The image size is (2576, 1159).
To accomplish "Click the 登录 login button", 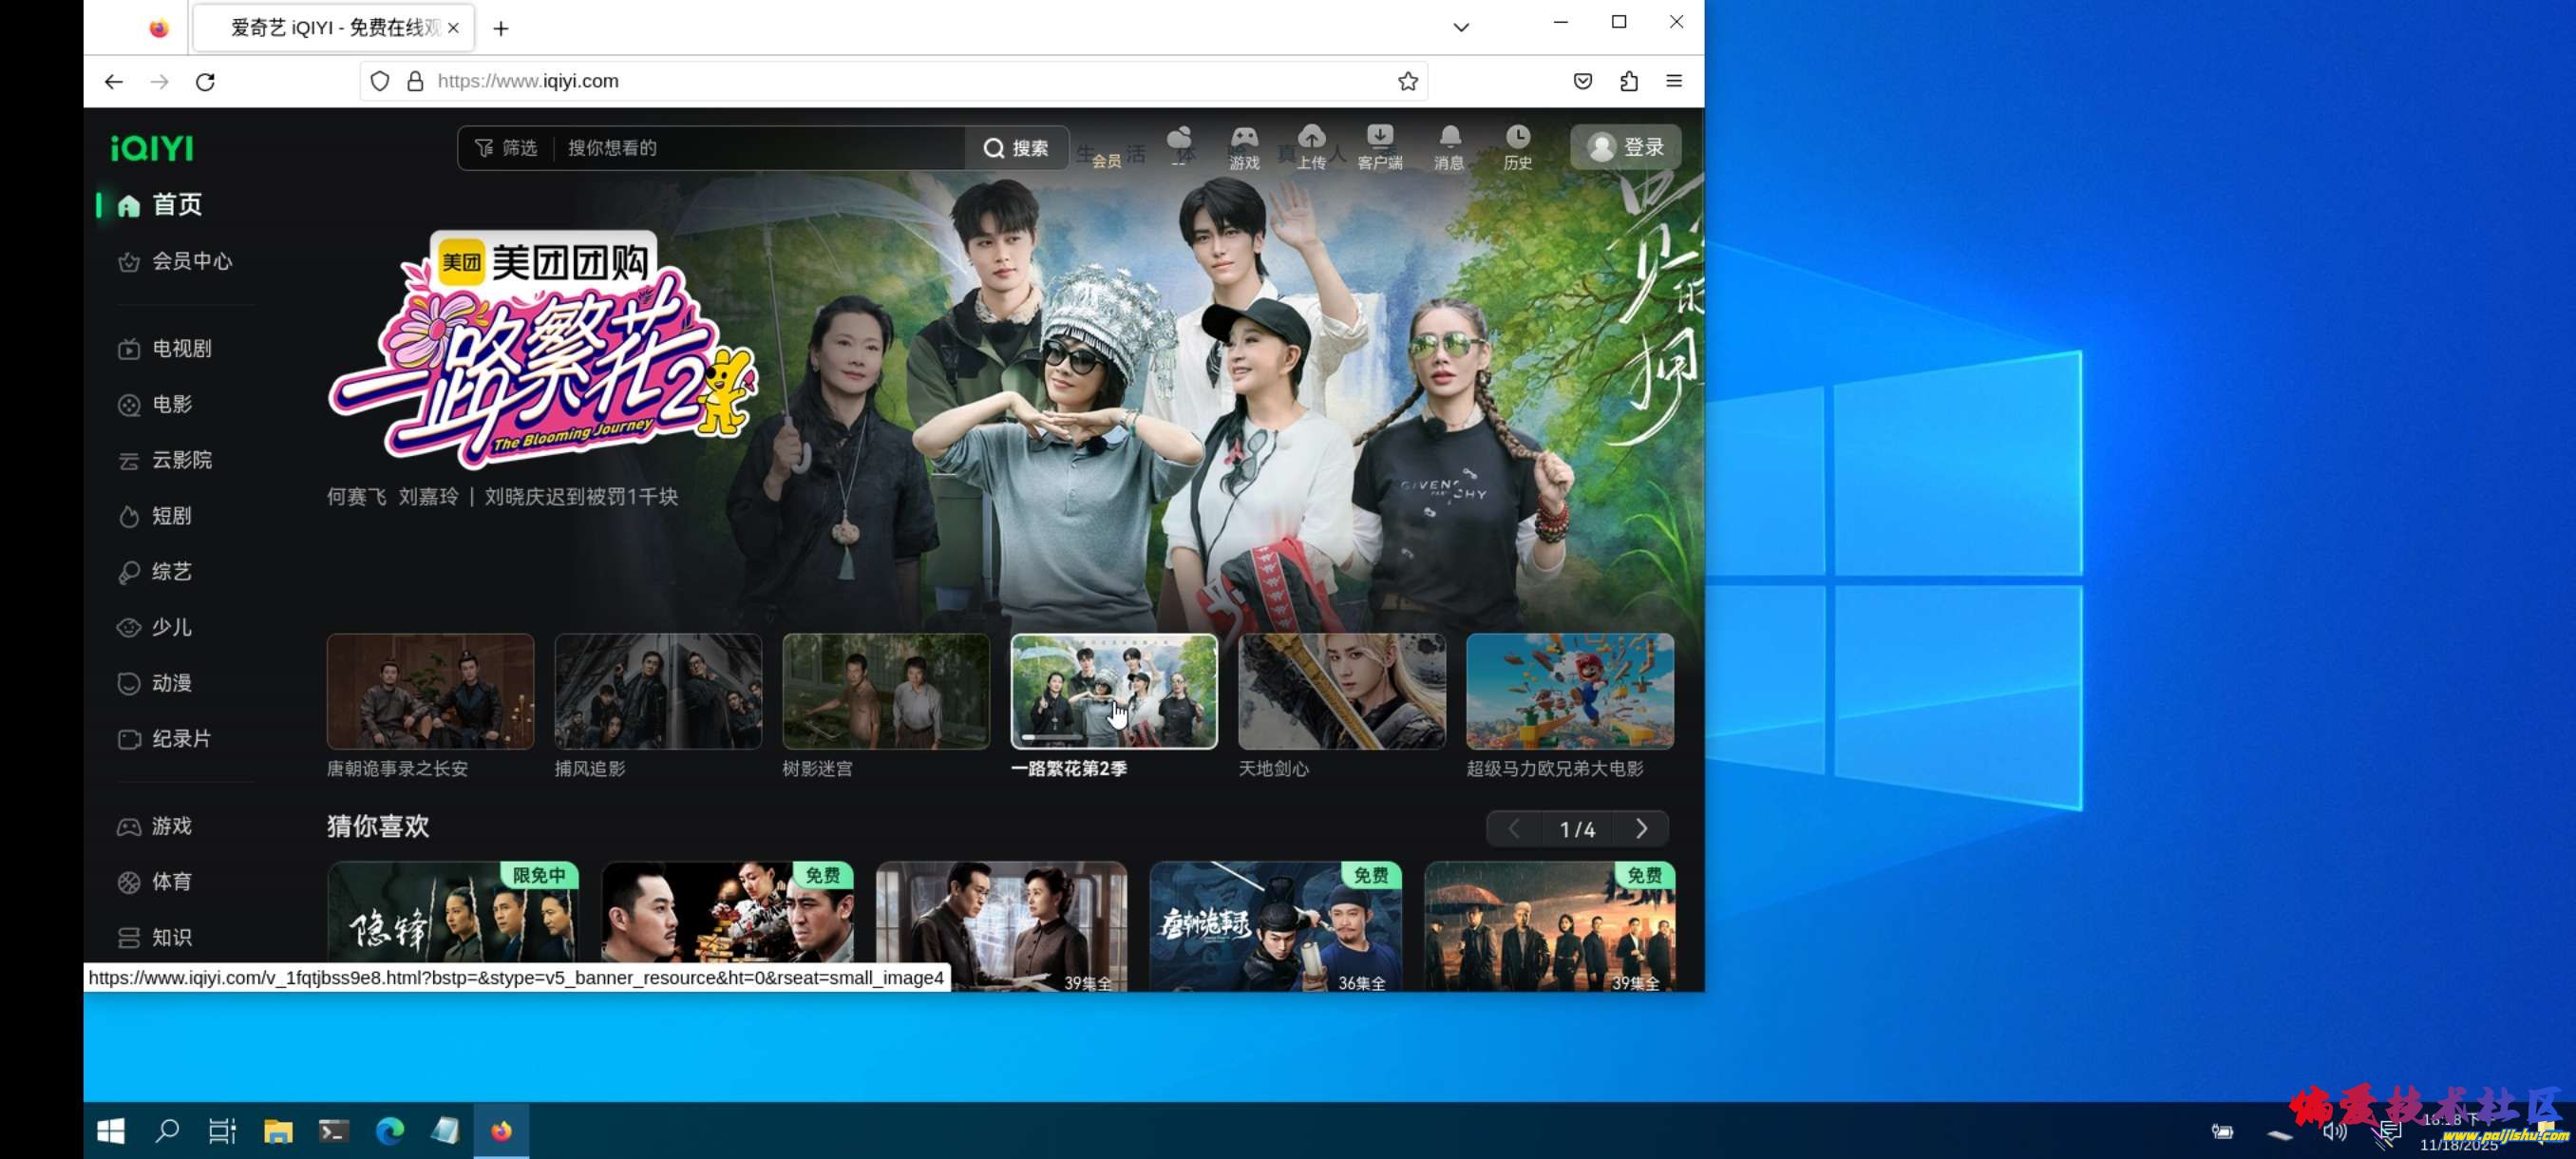I will 1625,147.
